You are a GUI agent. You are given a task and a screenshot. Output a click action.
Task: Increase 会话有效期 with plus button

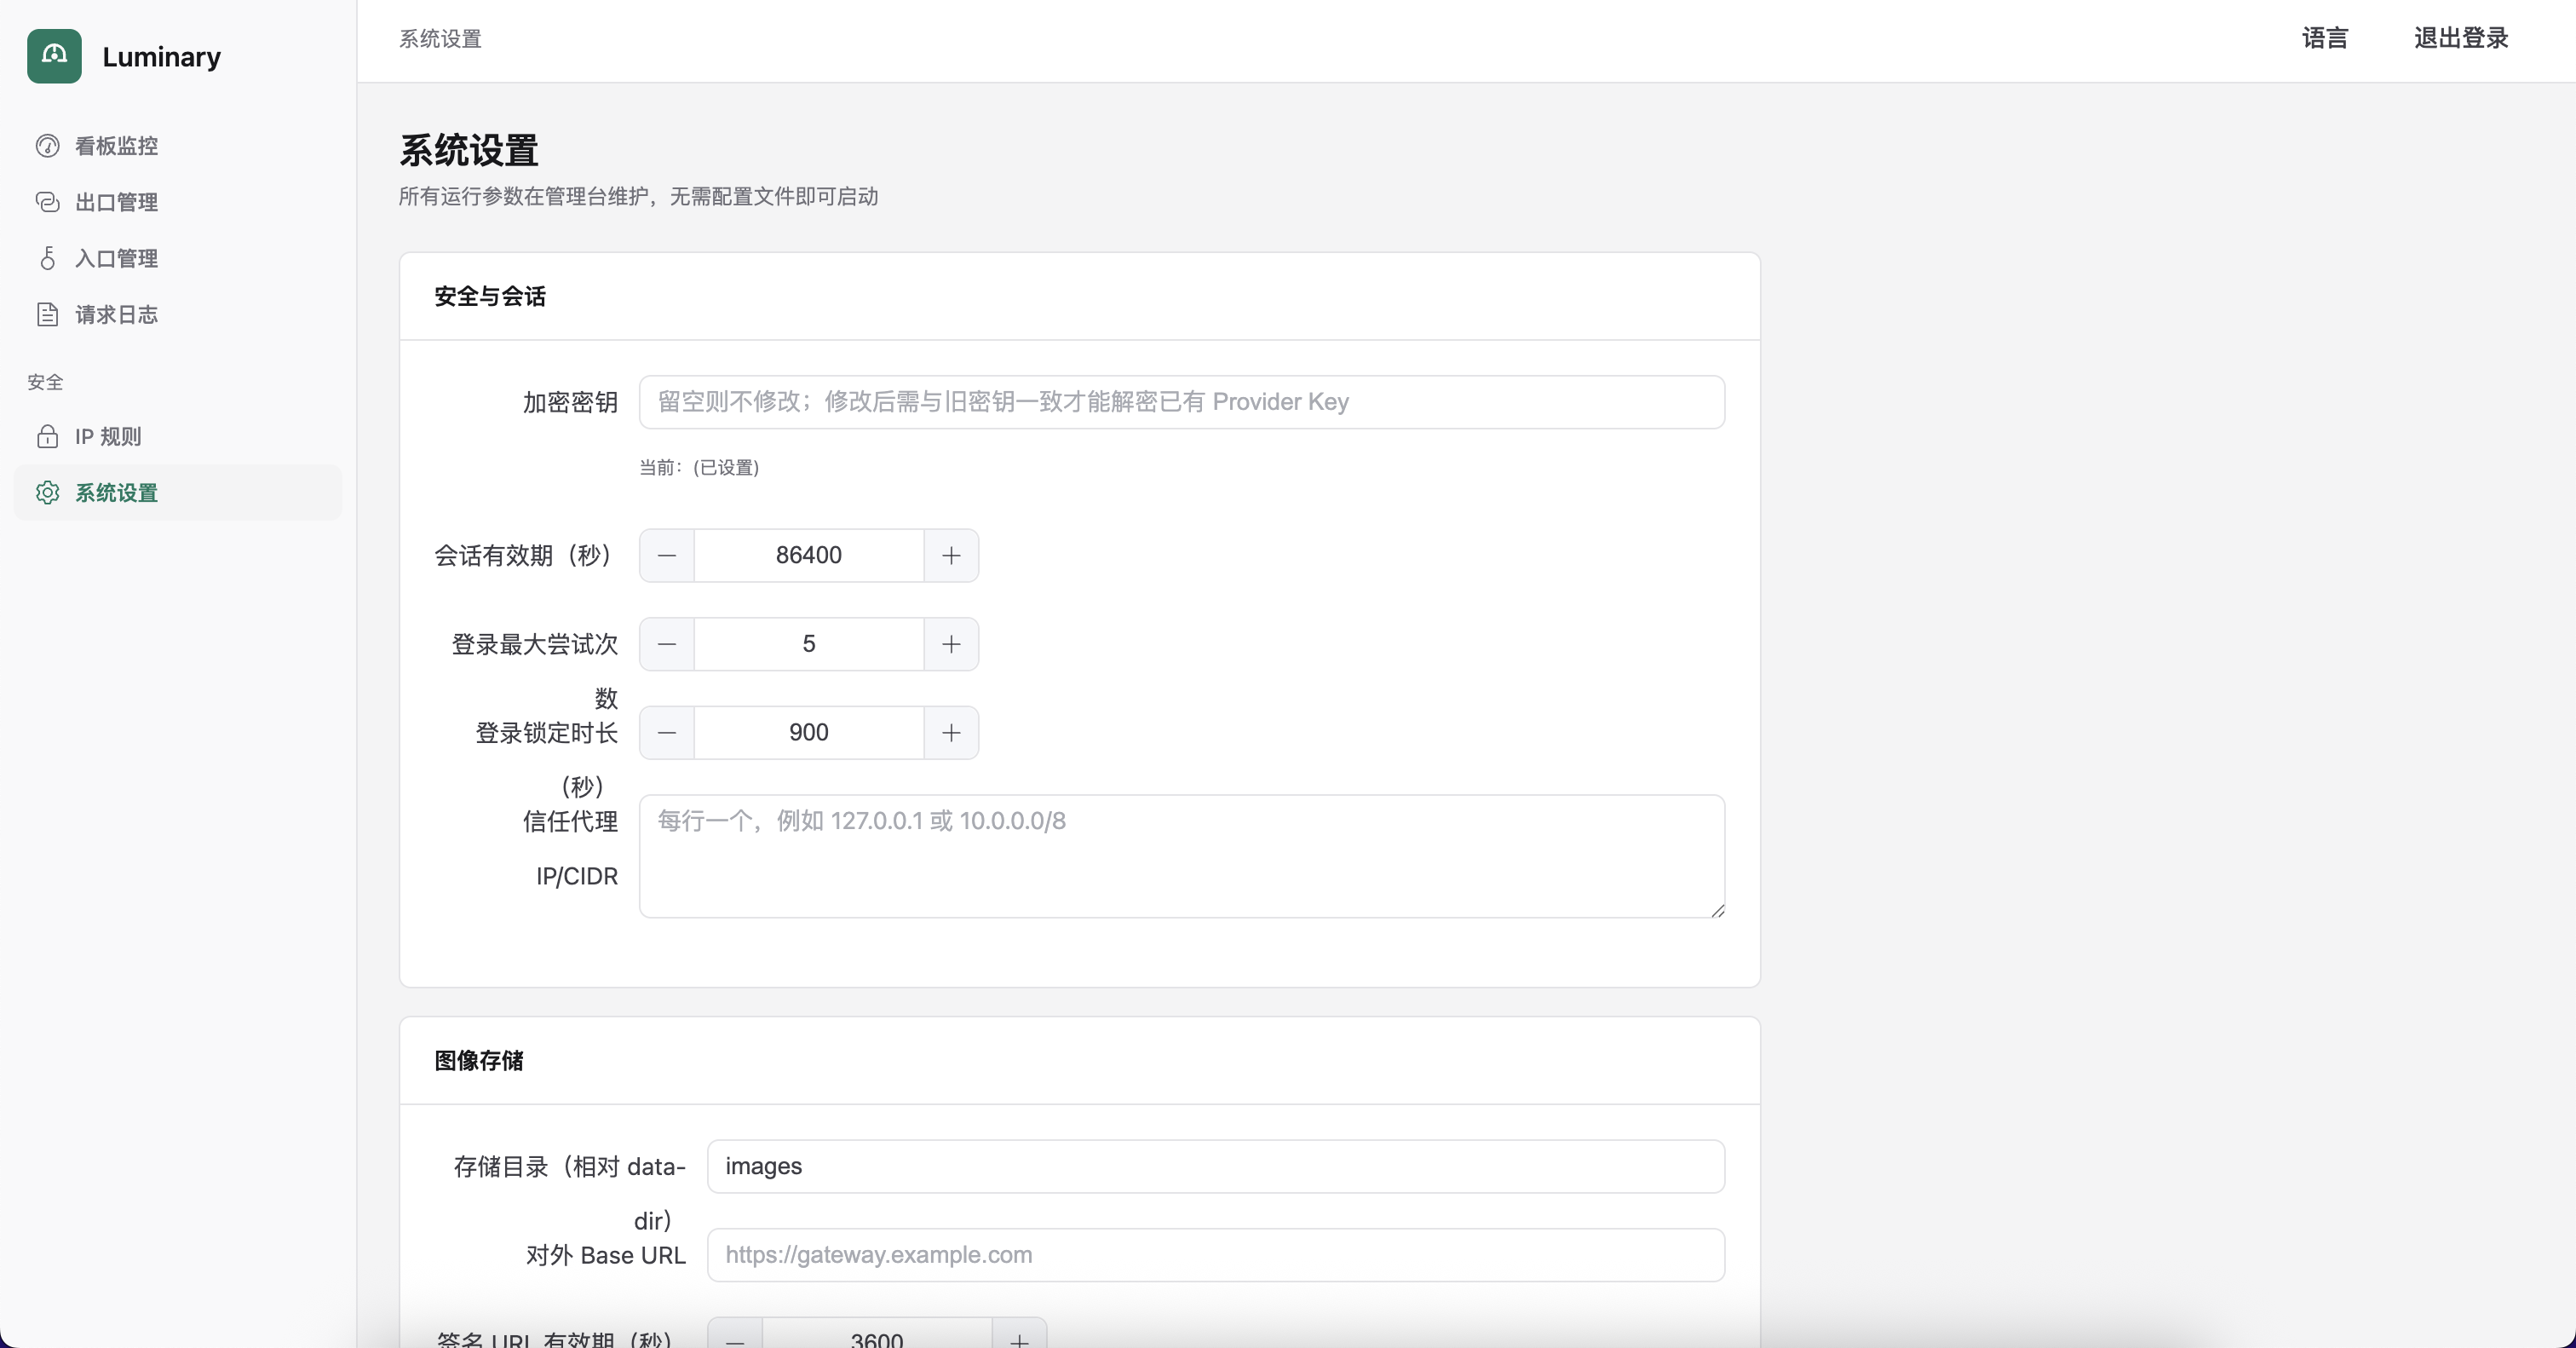click(951, 555)
